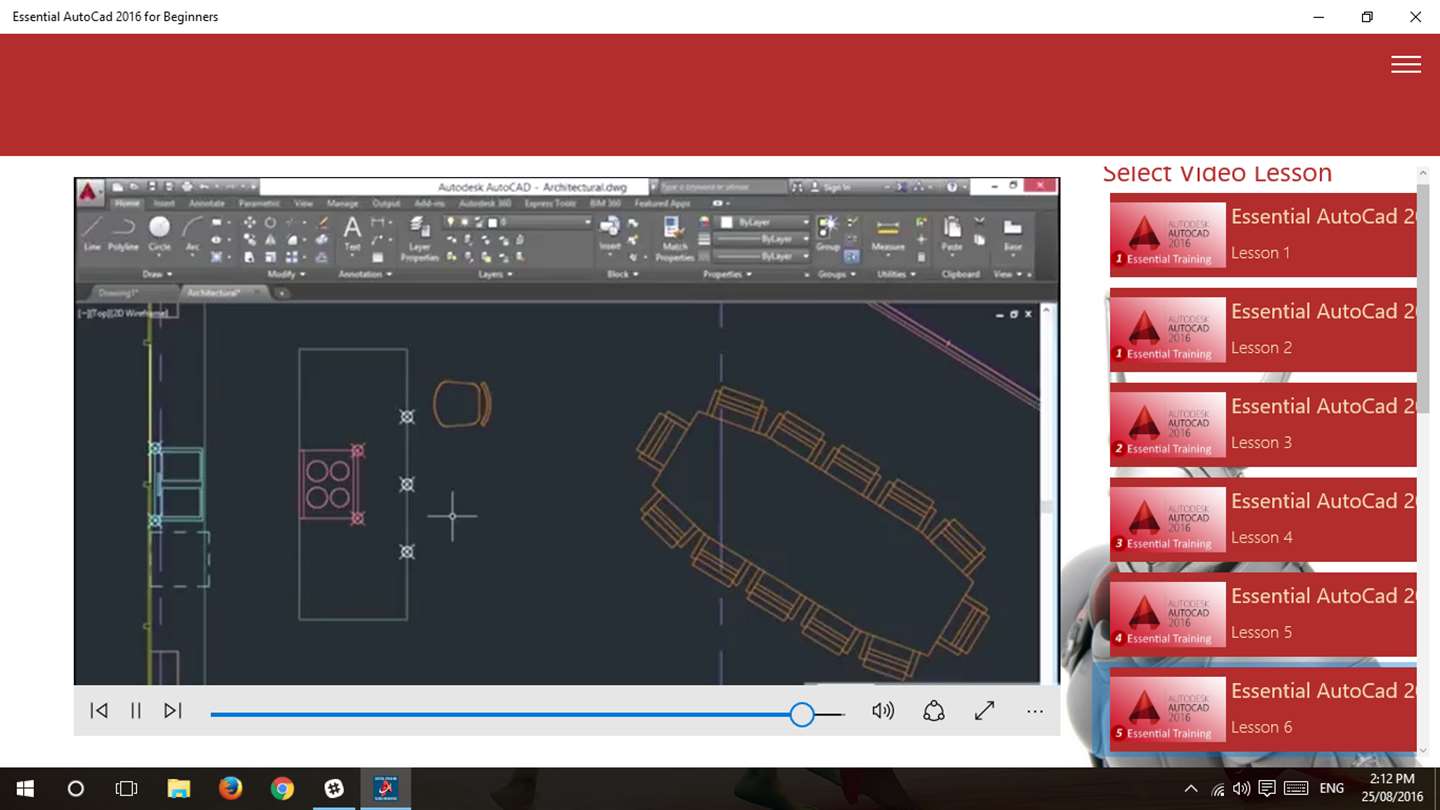Toggle fullscreen on the video player
The height and width of the screenshot is (810, 1440).
click(985, 711)
